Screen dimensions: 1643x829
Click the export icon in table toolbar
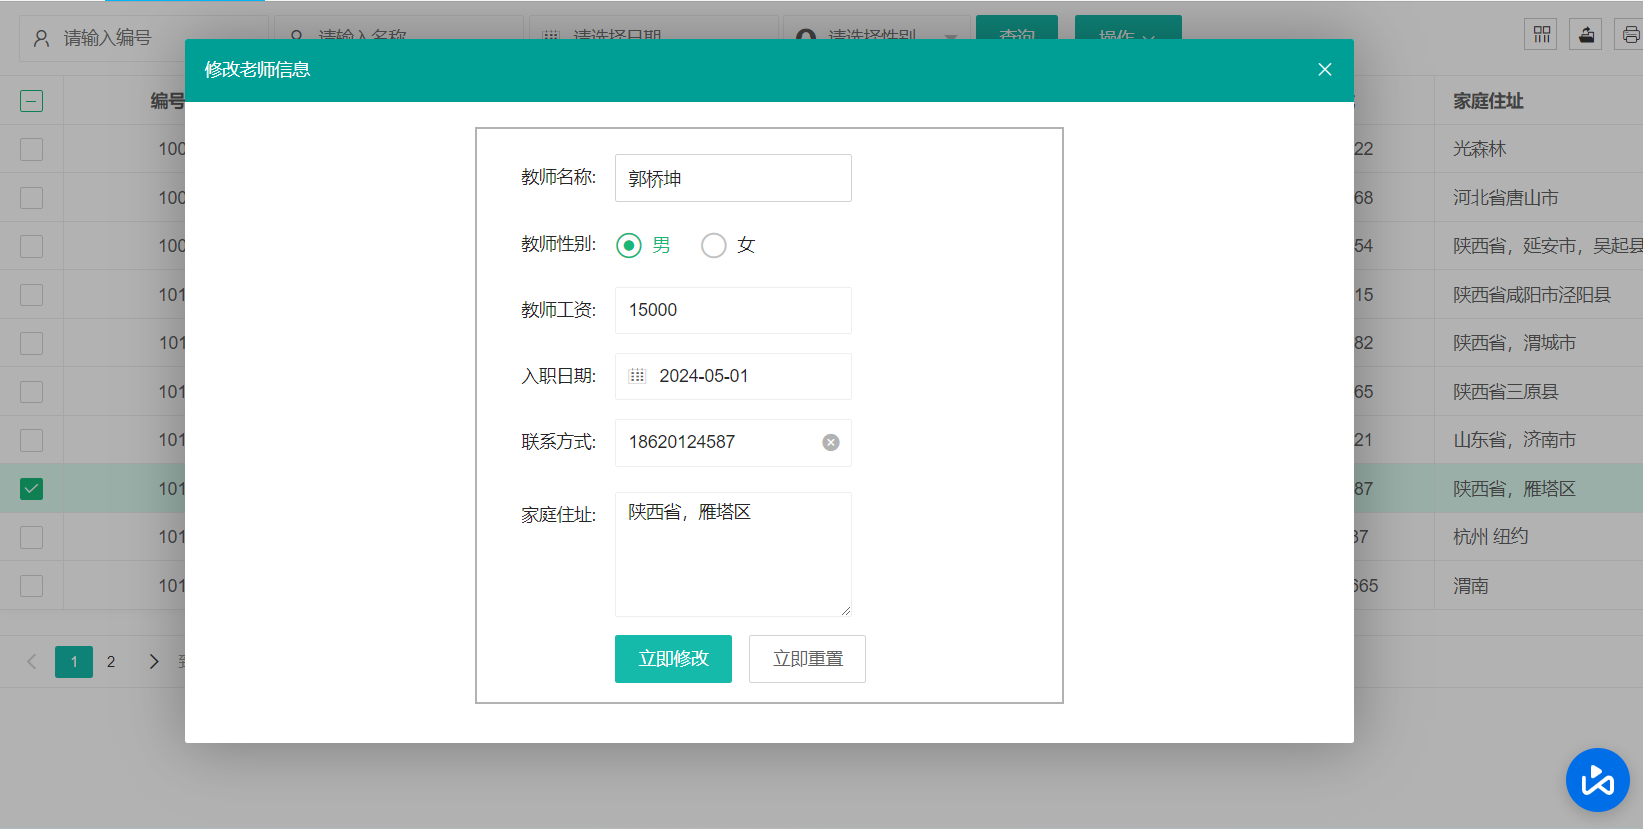[x=1586, y=35]
